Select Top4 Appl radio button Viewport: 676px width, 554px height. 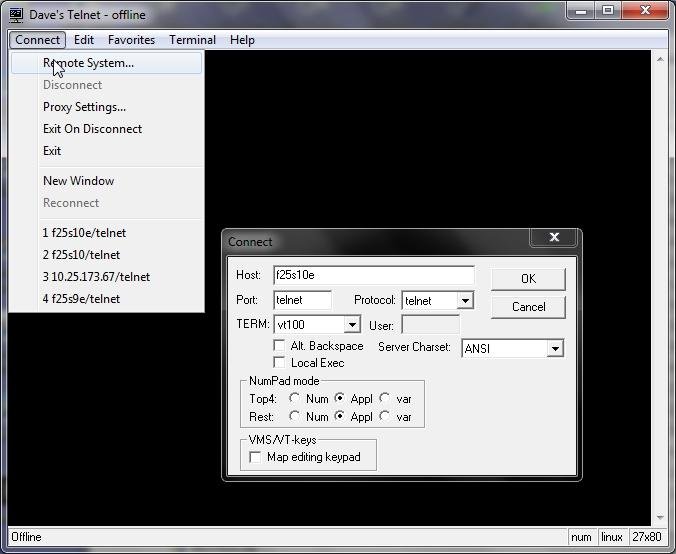pos(340,398)
